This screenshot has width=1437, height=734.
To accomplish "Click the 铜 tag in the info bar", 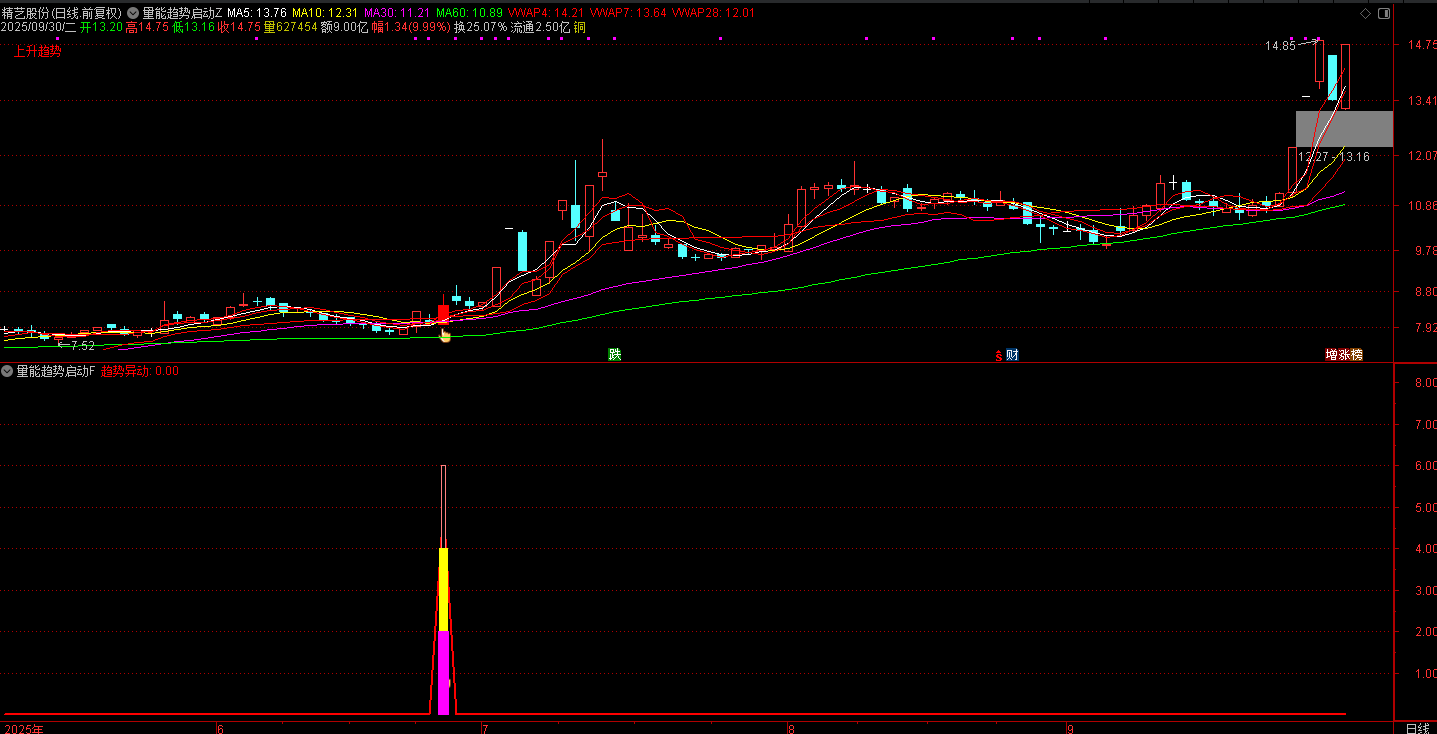I will point(580,28).
